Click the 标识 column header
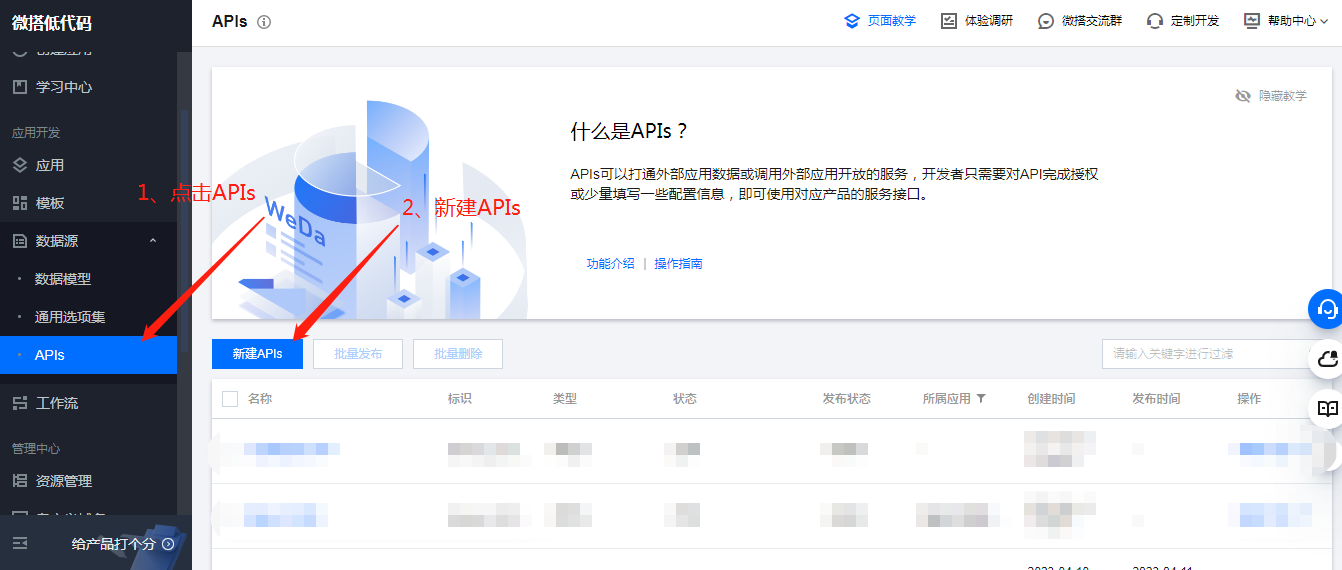The image size is (1342, 570). (x=460, y=399)
